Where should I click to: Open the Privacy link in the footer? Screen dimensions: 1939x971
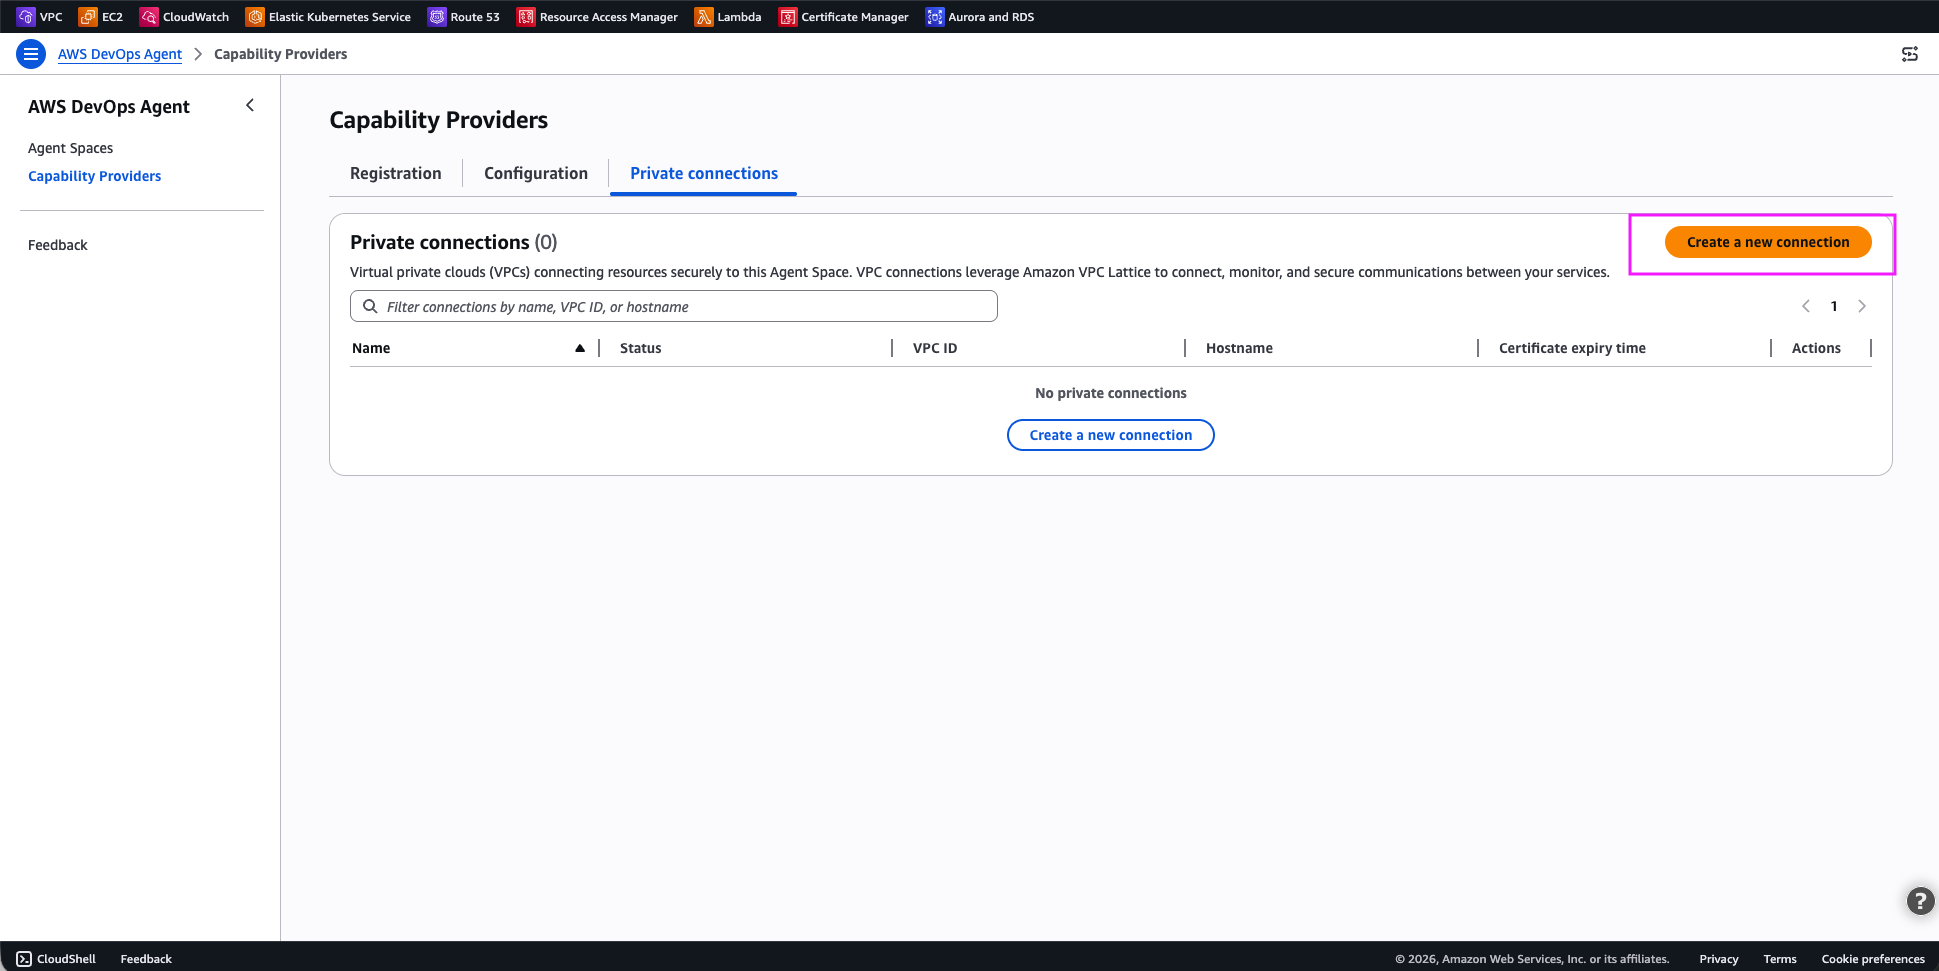tap(1719, 959)
